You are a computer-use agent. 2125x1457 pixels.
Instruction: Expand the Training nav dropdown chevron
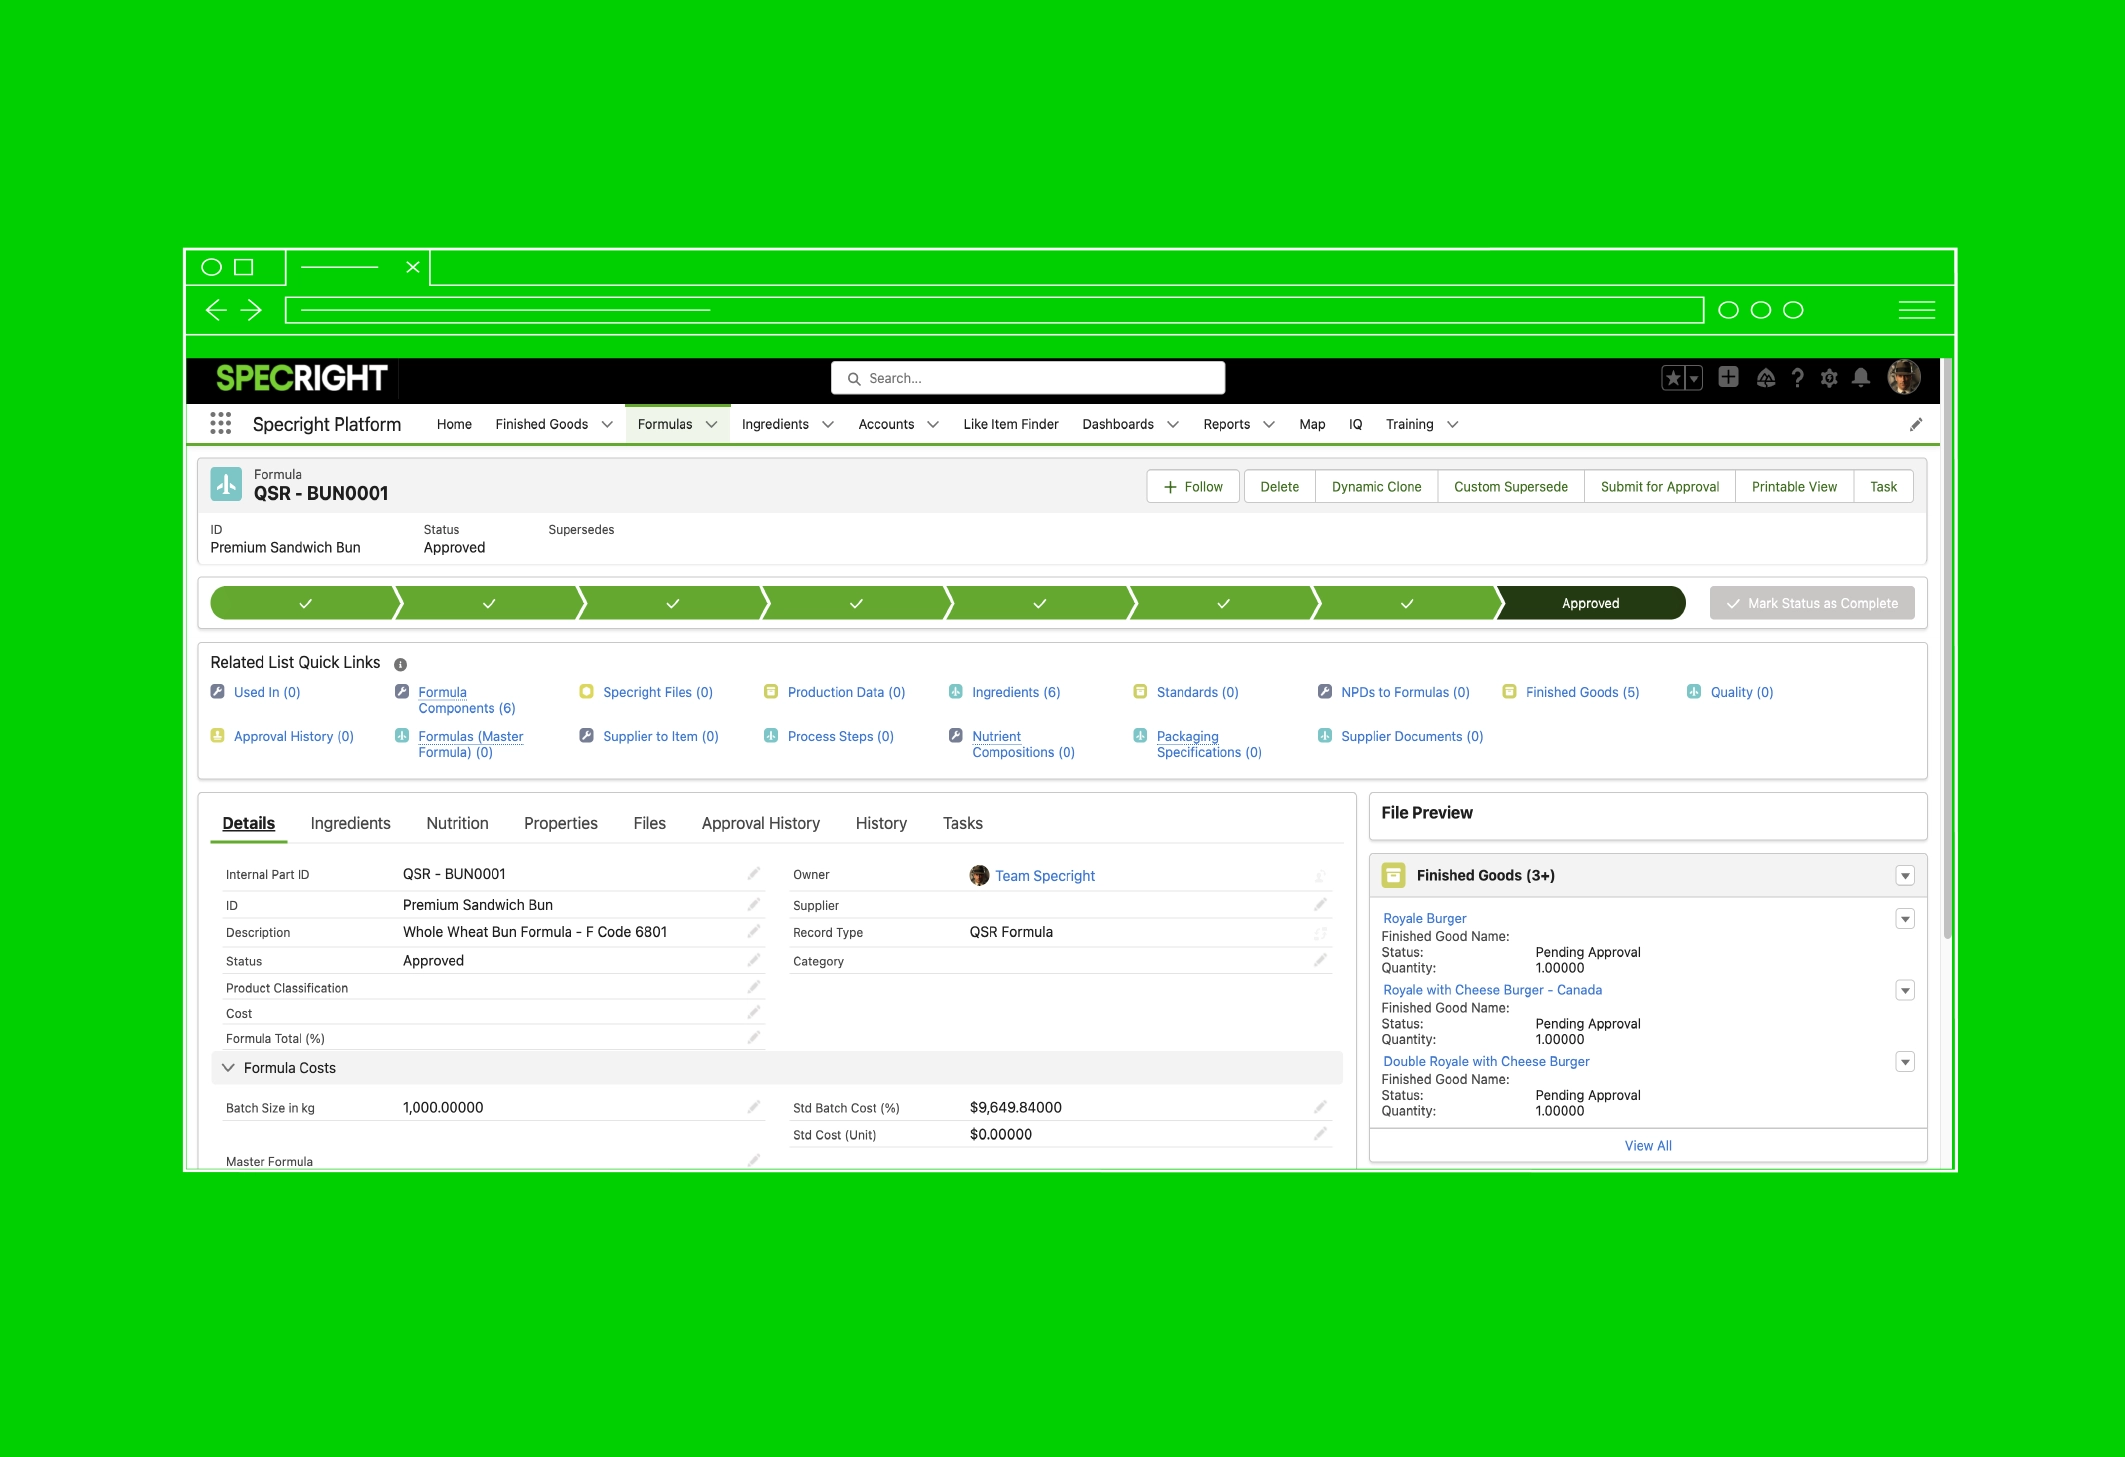[1453, 425]
